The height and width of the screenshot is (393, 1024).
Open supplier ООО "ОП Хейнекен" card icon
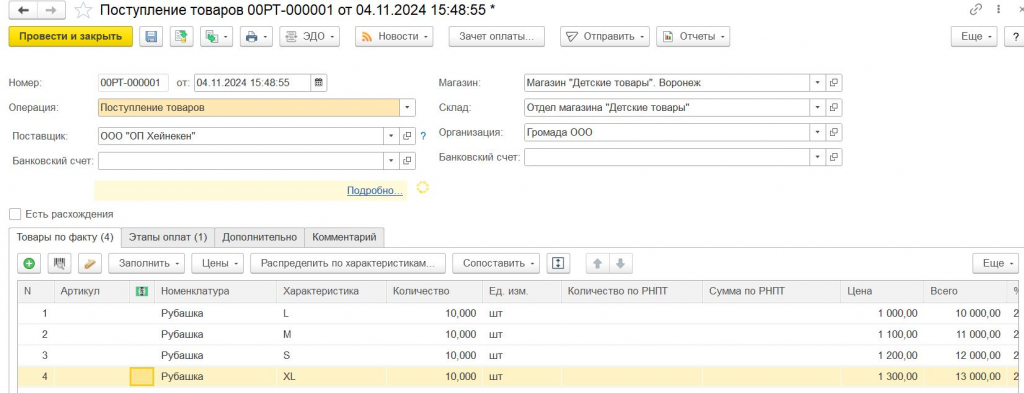(x=407, y=136)
